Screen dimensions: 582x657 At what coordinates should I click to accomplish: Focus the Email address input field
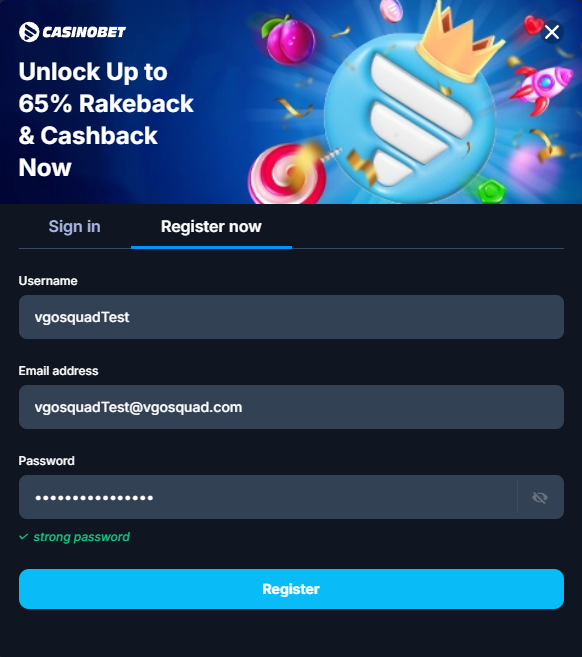pos(291,407)
